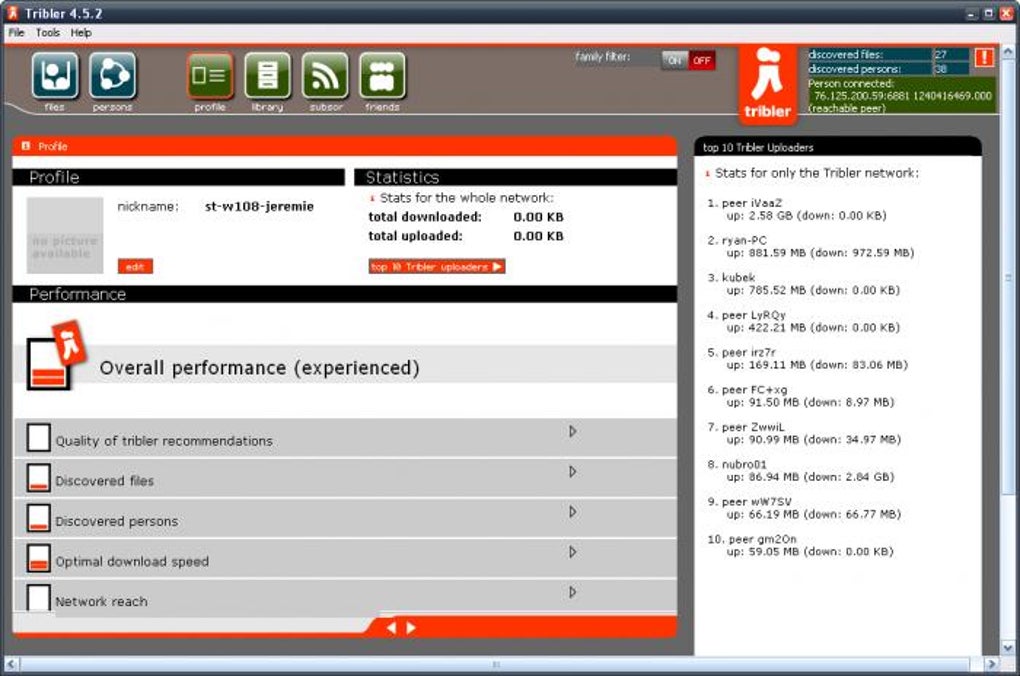Expand the Optimal download speed arrow

pyautogui.click(x=572, y=552)
